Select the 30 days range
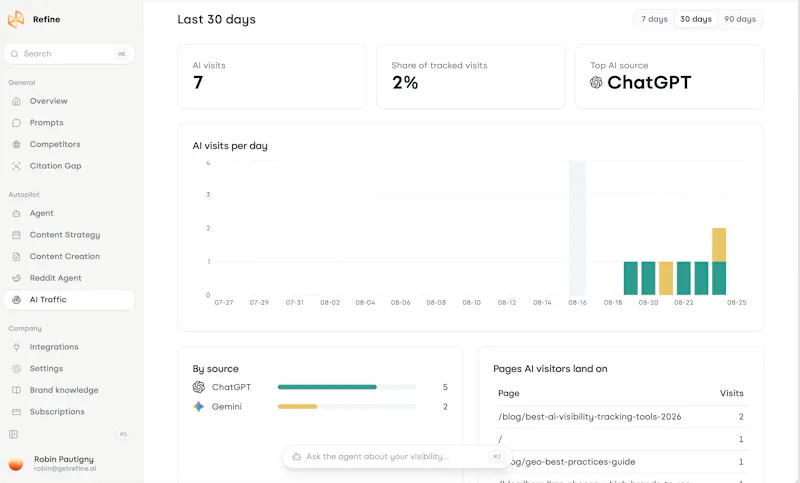The width and height of the screenshot is (800, 483). click(696, 19)
